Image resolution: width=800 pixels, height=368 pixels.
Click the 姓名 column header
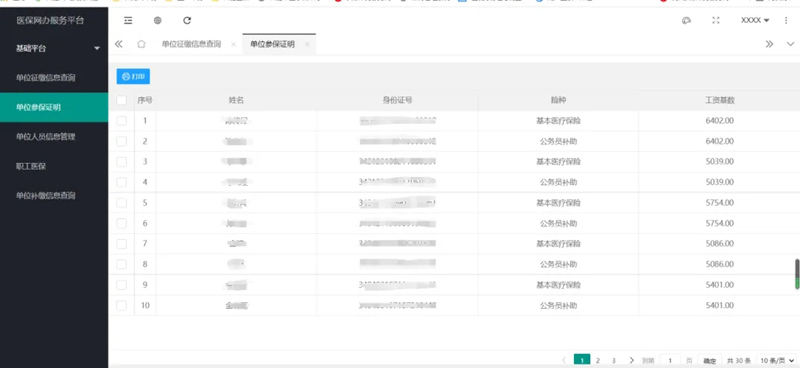[x=236, y=101]
